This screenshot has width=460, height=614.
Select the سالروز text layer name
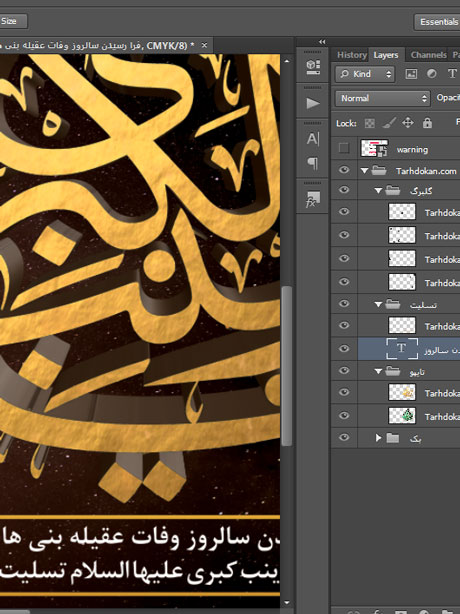click(x=442, y=350)
